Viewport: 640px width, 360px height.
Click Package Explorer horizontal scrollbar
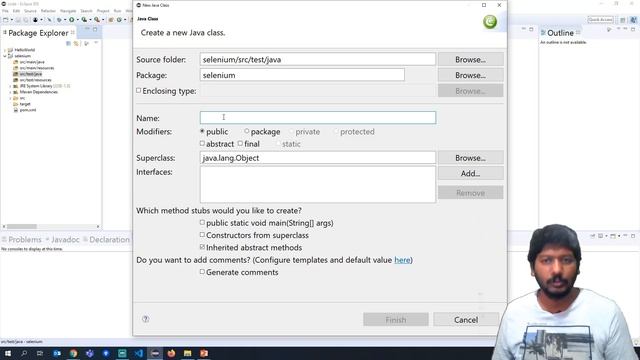tap(22, 227)
